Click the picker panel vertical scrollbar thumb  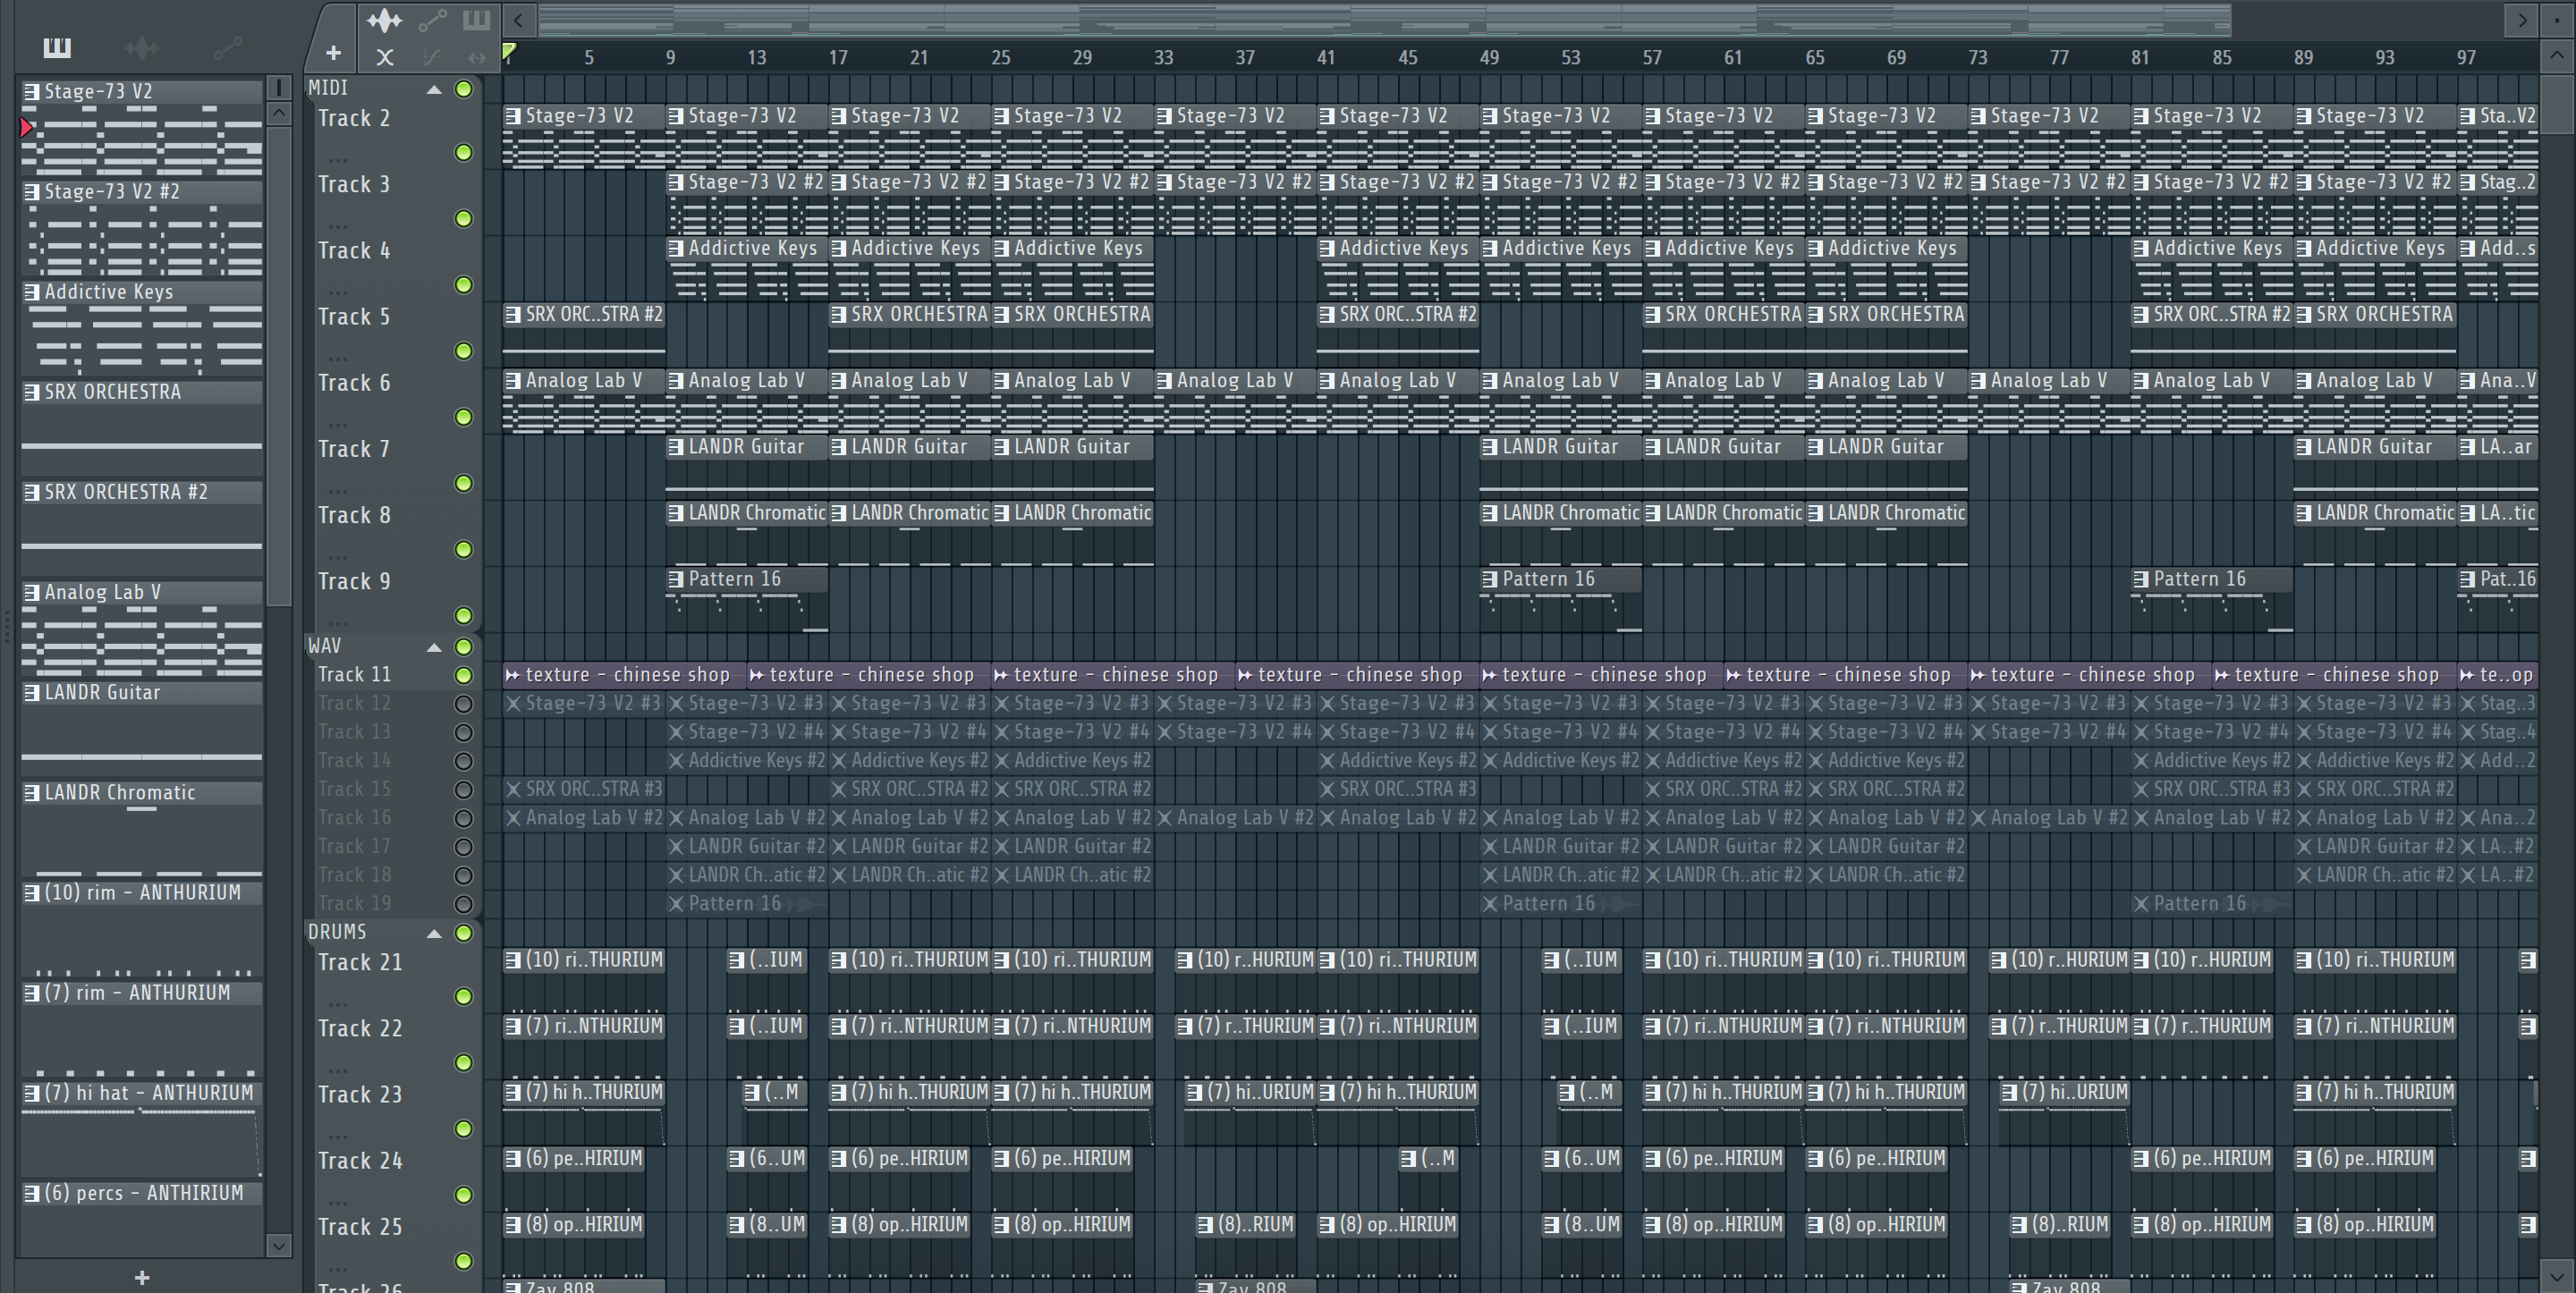tap(279, 365)
